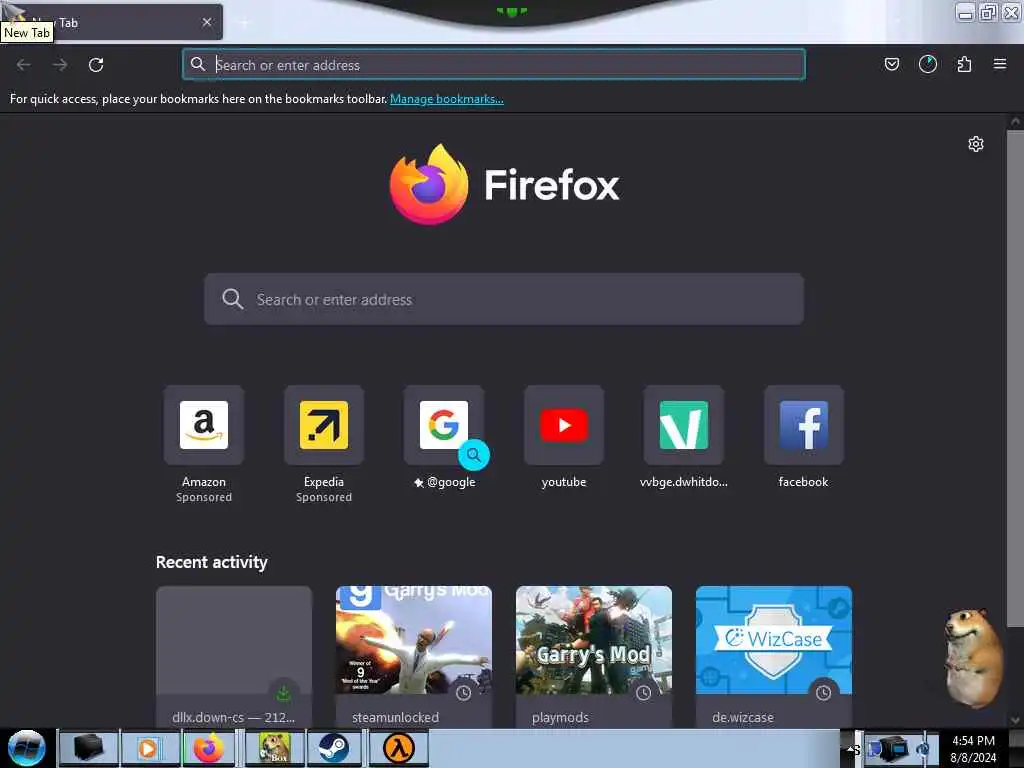
Task: Click the magnifier icon in address bar
Action: tap(197, 64)
